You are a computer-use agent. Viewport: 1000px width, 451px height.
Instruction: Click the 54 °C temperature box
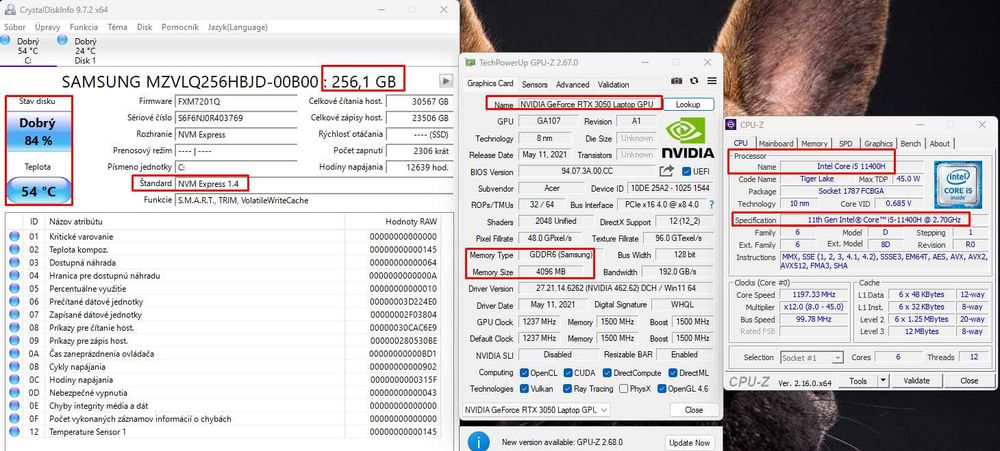point(39,189)
